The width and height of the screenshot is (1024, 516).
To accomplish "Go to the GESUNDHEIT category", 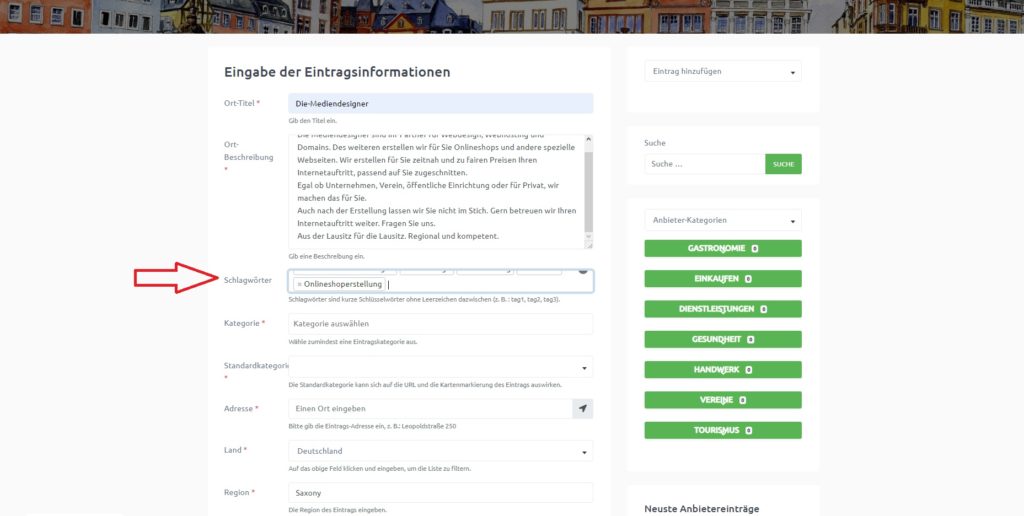I will pyautogui.click(x=722, y=340).
